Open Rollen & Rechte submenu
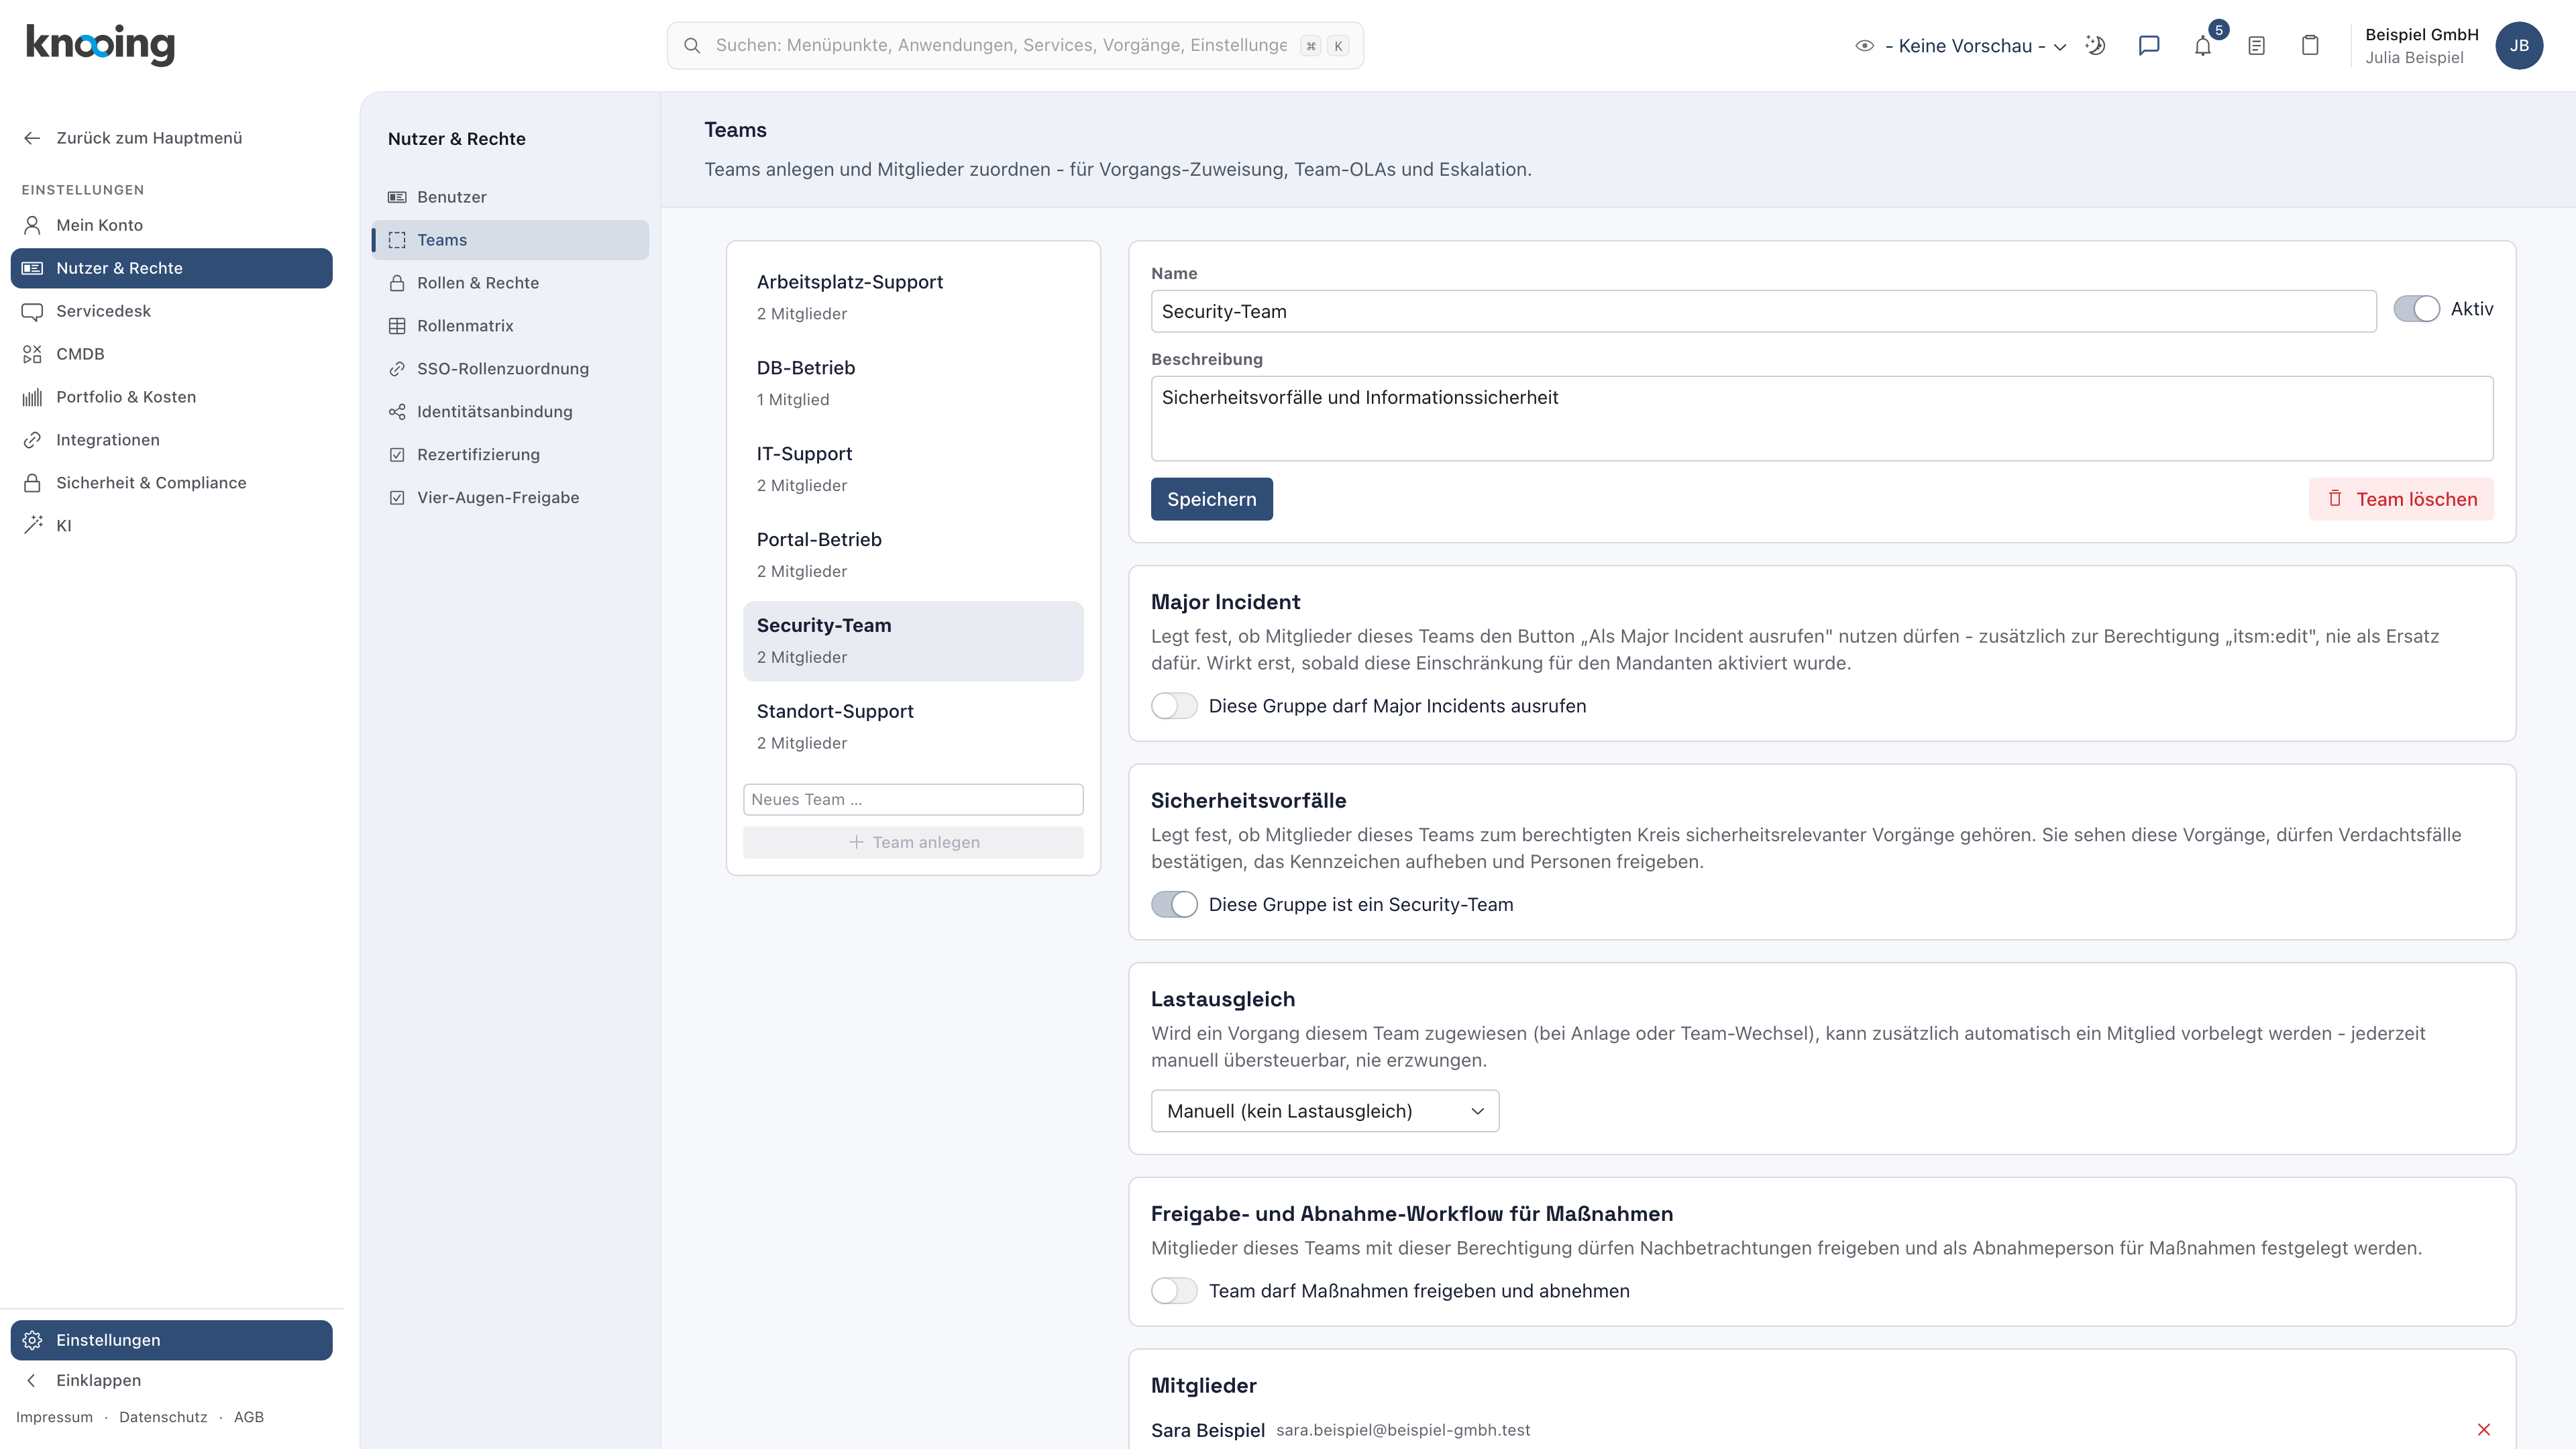This screenshot has width=2576, height=1449. pos(510,283)
